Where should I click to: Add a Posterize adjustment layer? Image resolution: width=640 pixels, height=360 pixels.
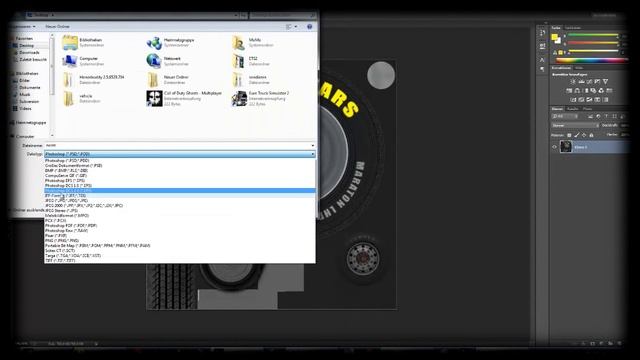[581, 100]
